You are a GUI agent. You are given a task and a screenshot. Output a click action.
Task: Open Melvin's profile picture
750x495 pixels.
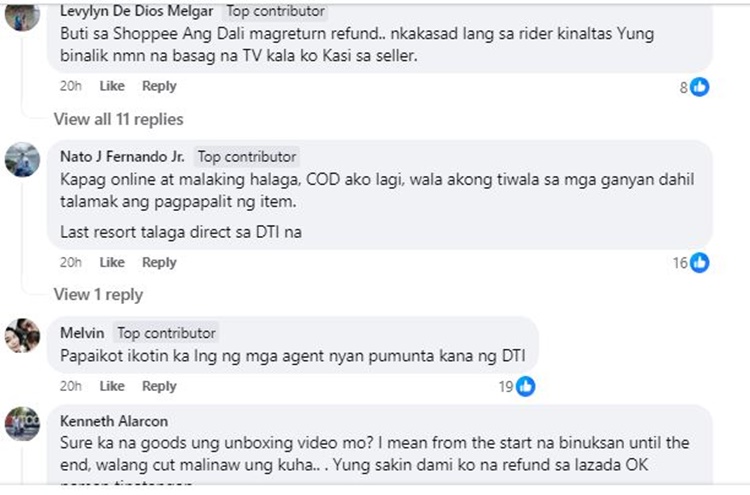tap(22, 335)
